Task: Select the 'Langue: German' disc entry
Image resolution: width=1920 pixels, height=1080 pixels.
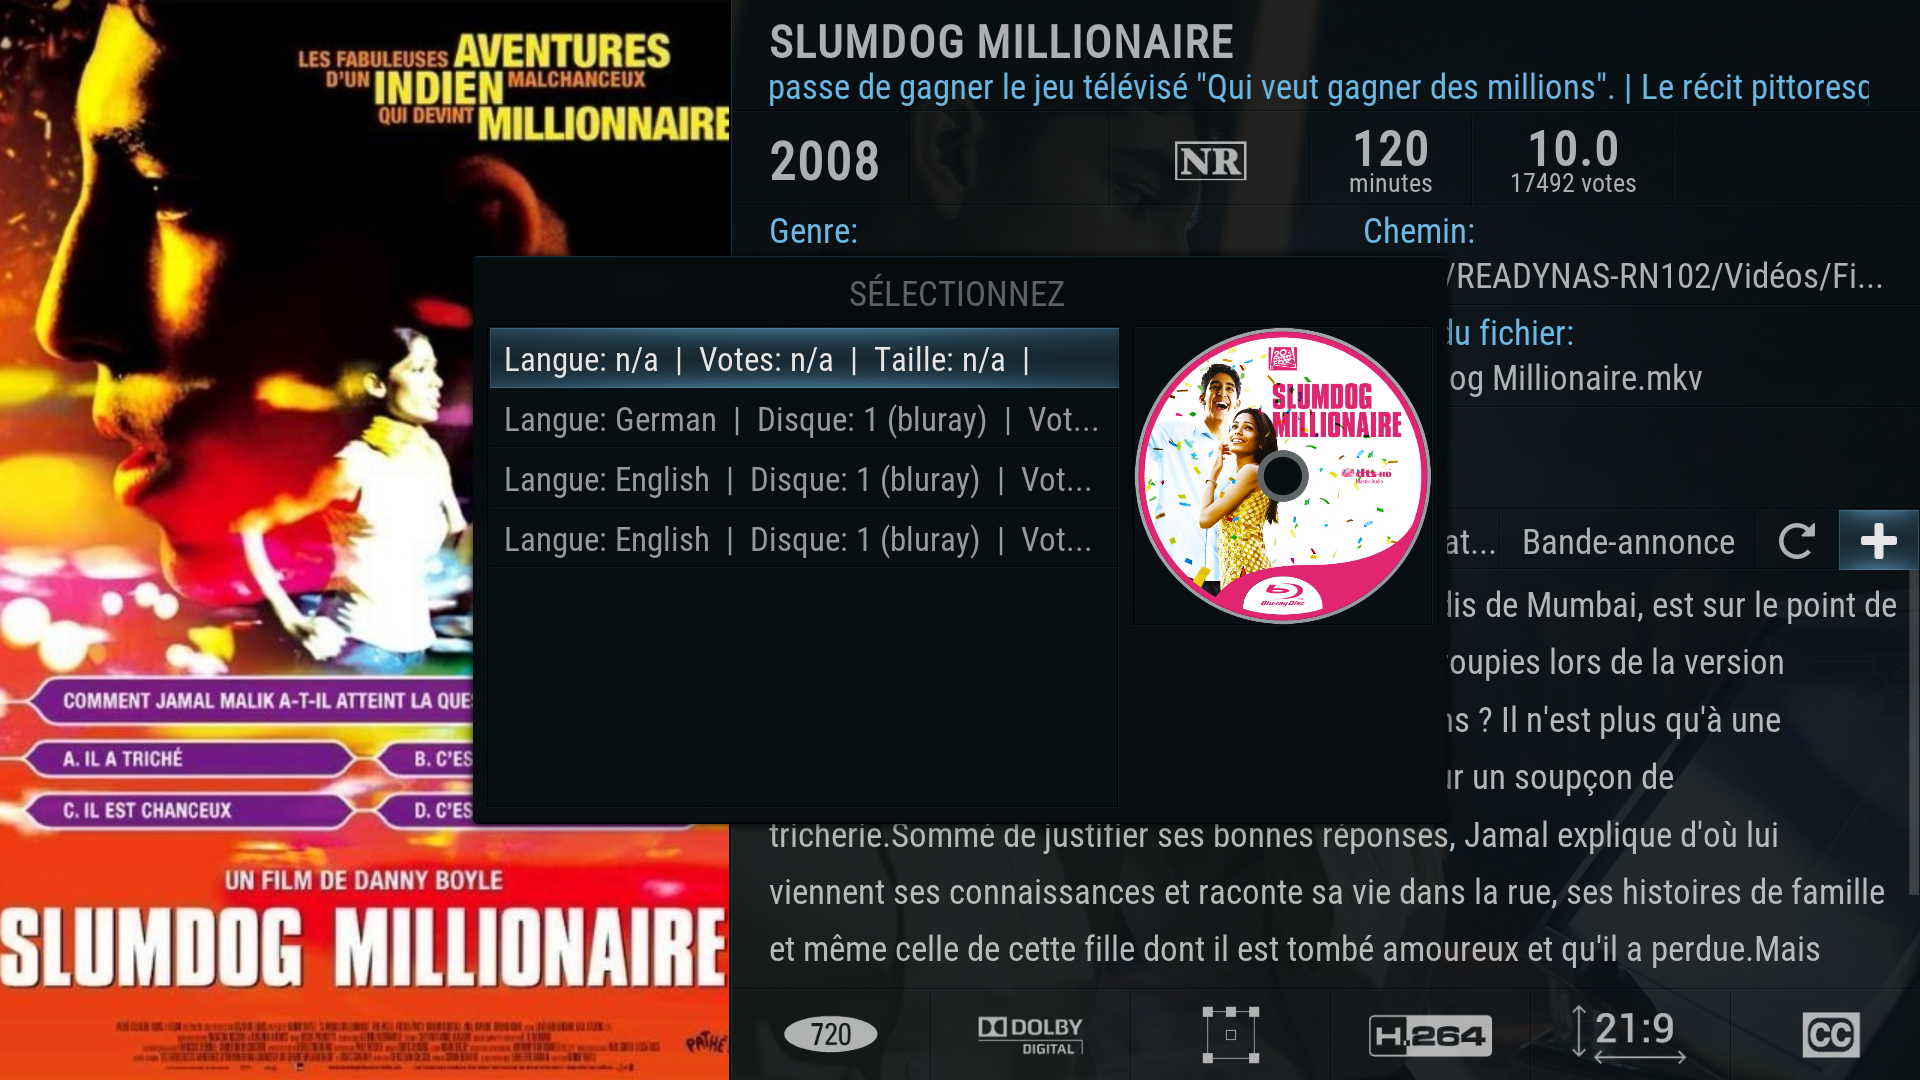Action: point(804,418)
